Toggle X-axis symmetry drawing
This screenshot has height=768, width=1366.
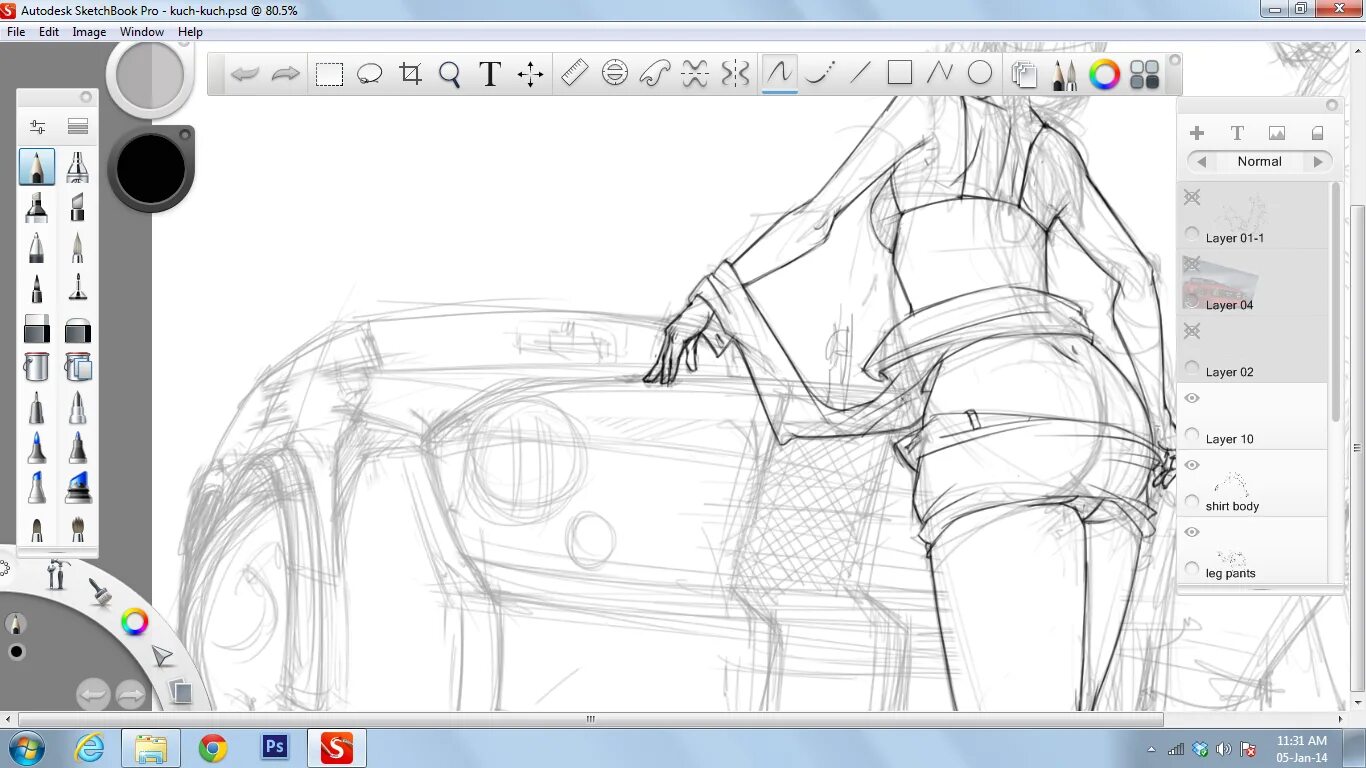pos(695,73)
